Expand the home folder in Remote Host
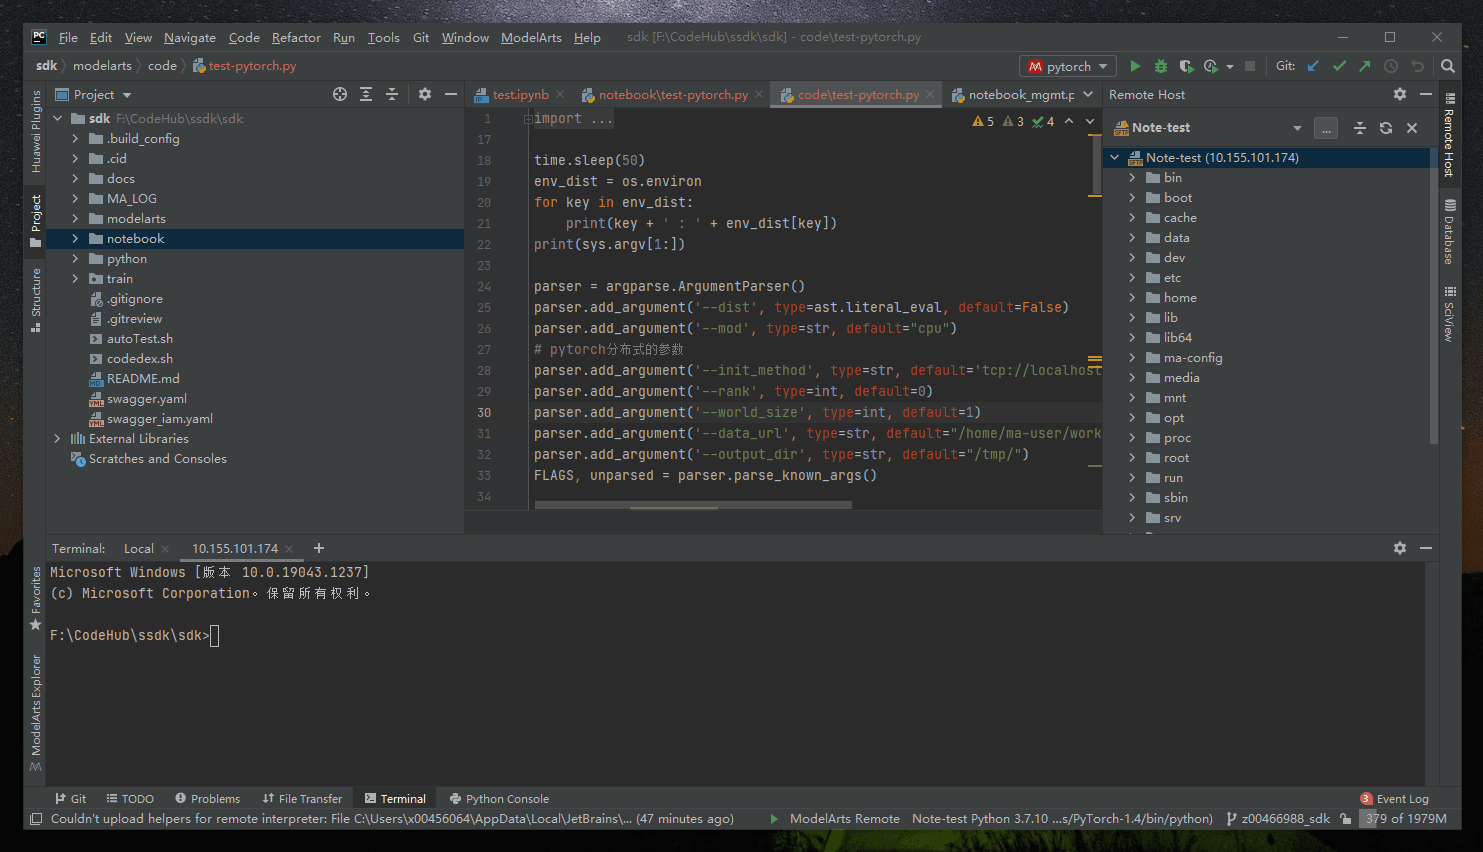1483x852 pixels. coord(1132,298)
